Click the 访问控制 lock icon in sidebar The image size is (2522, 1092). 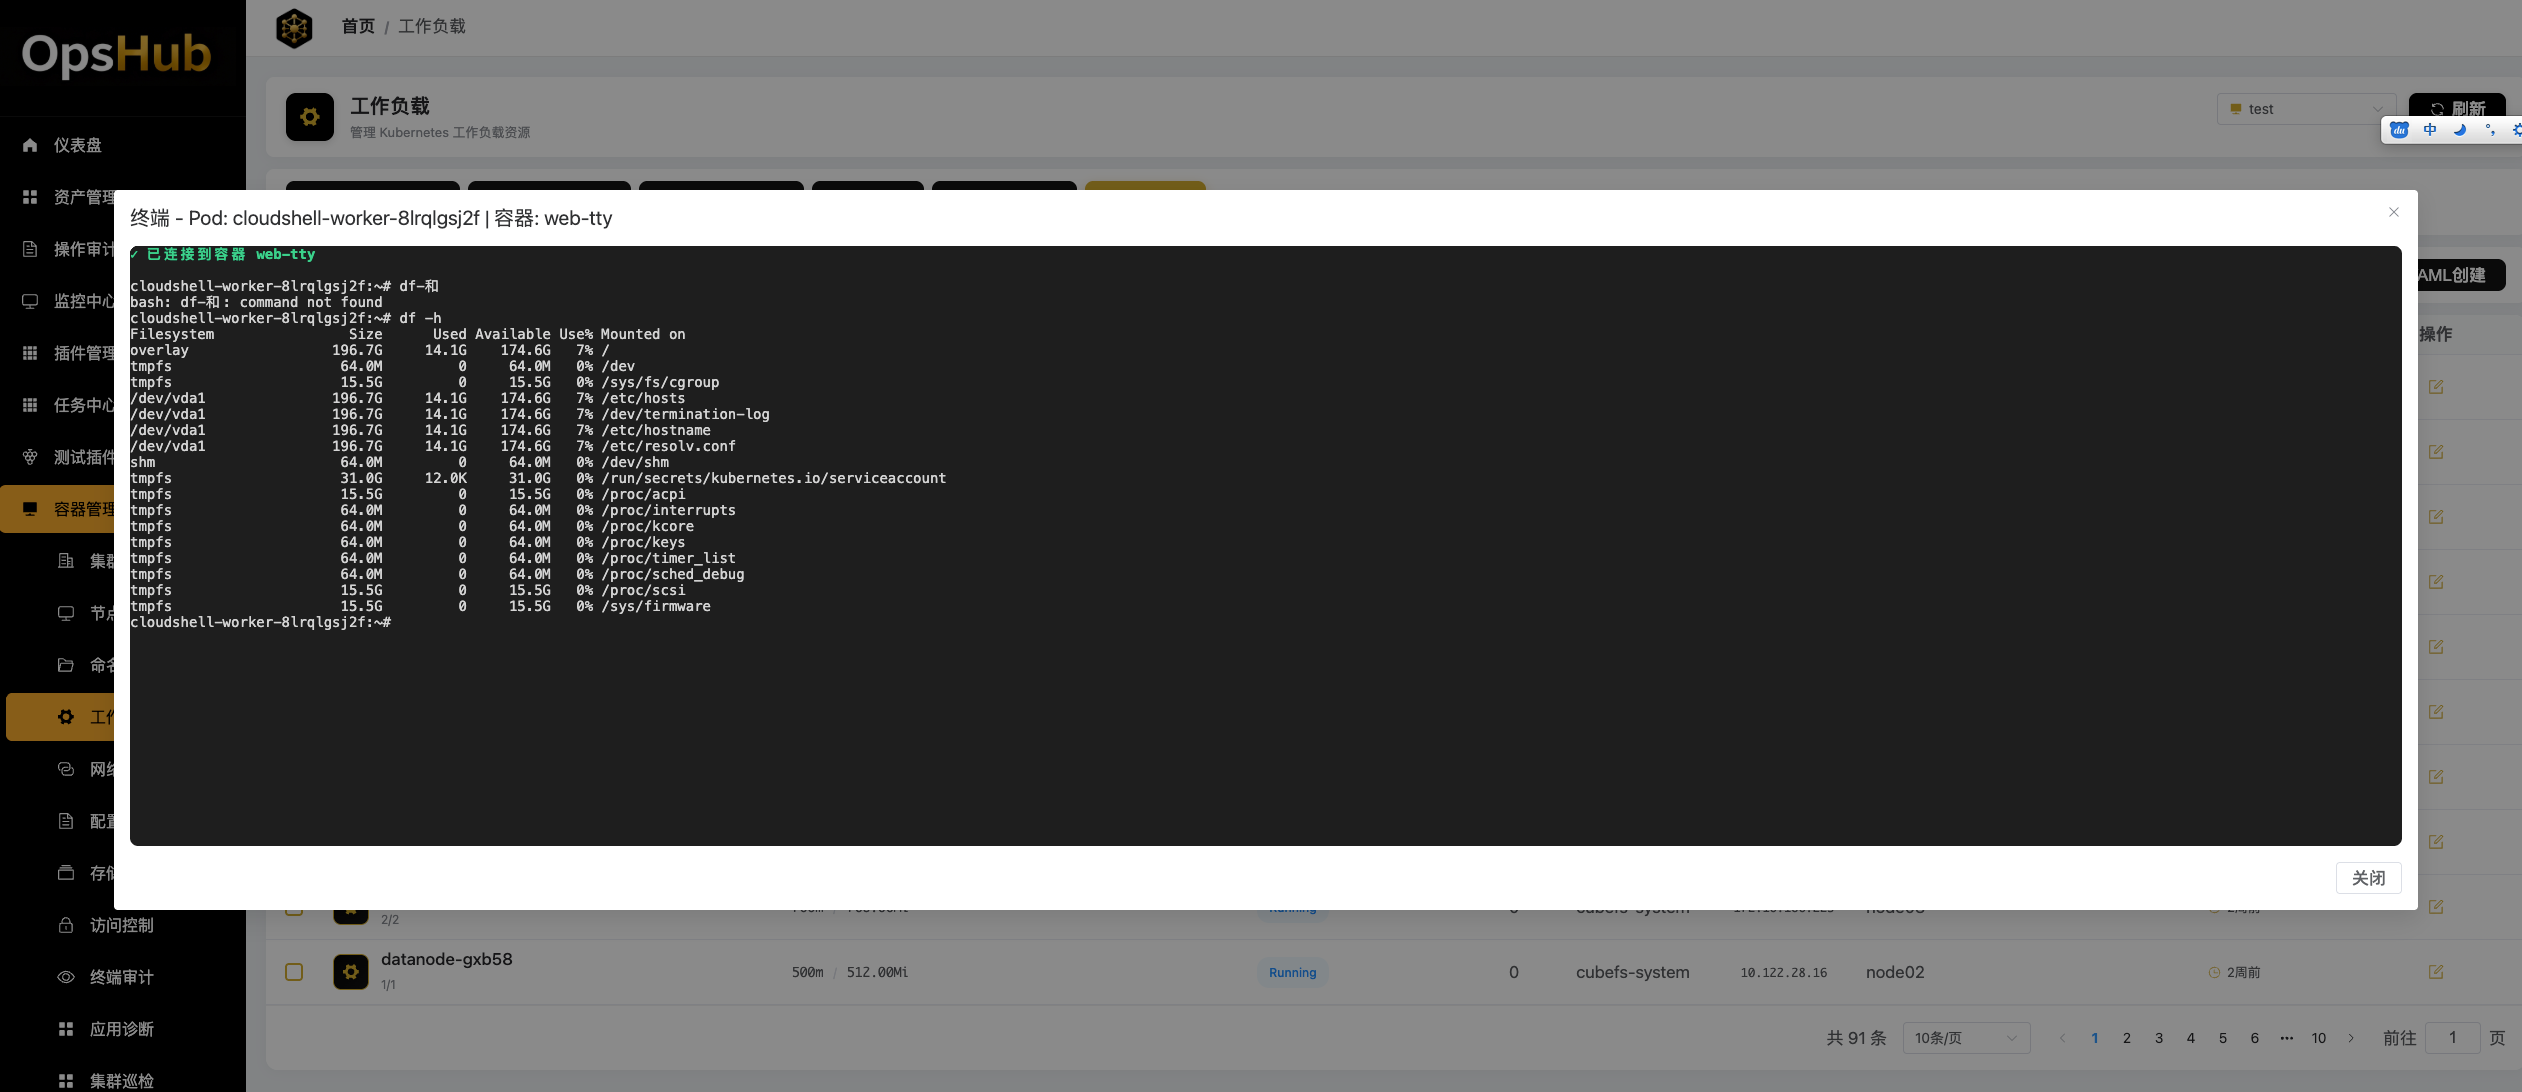[x=66, y=925]
